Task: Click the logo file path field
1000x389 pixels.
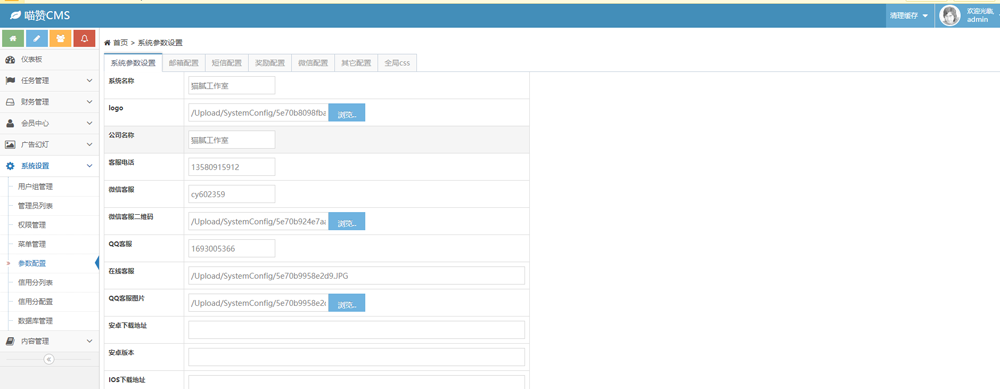Action: point(258,113)
